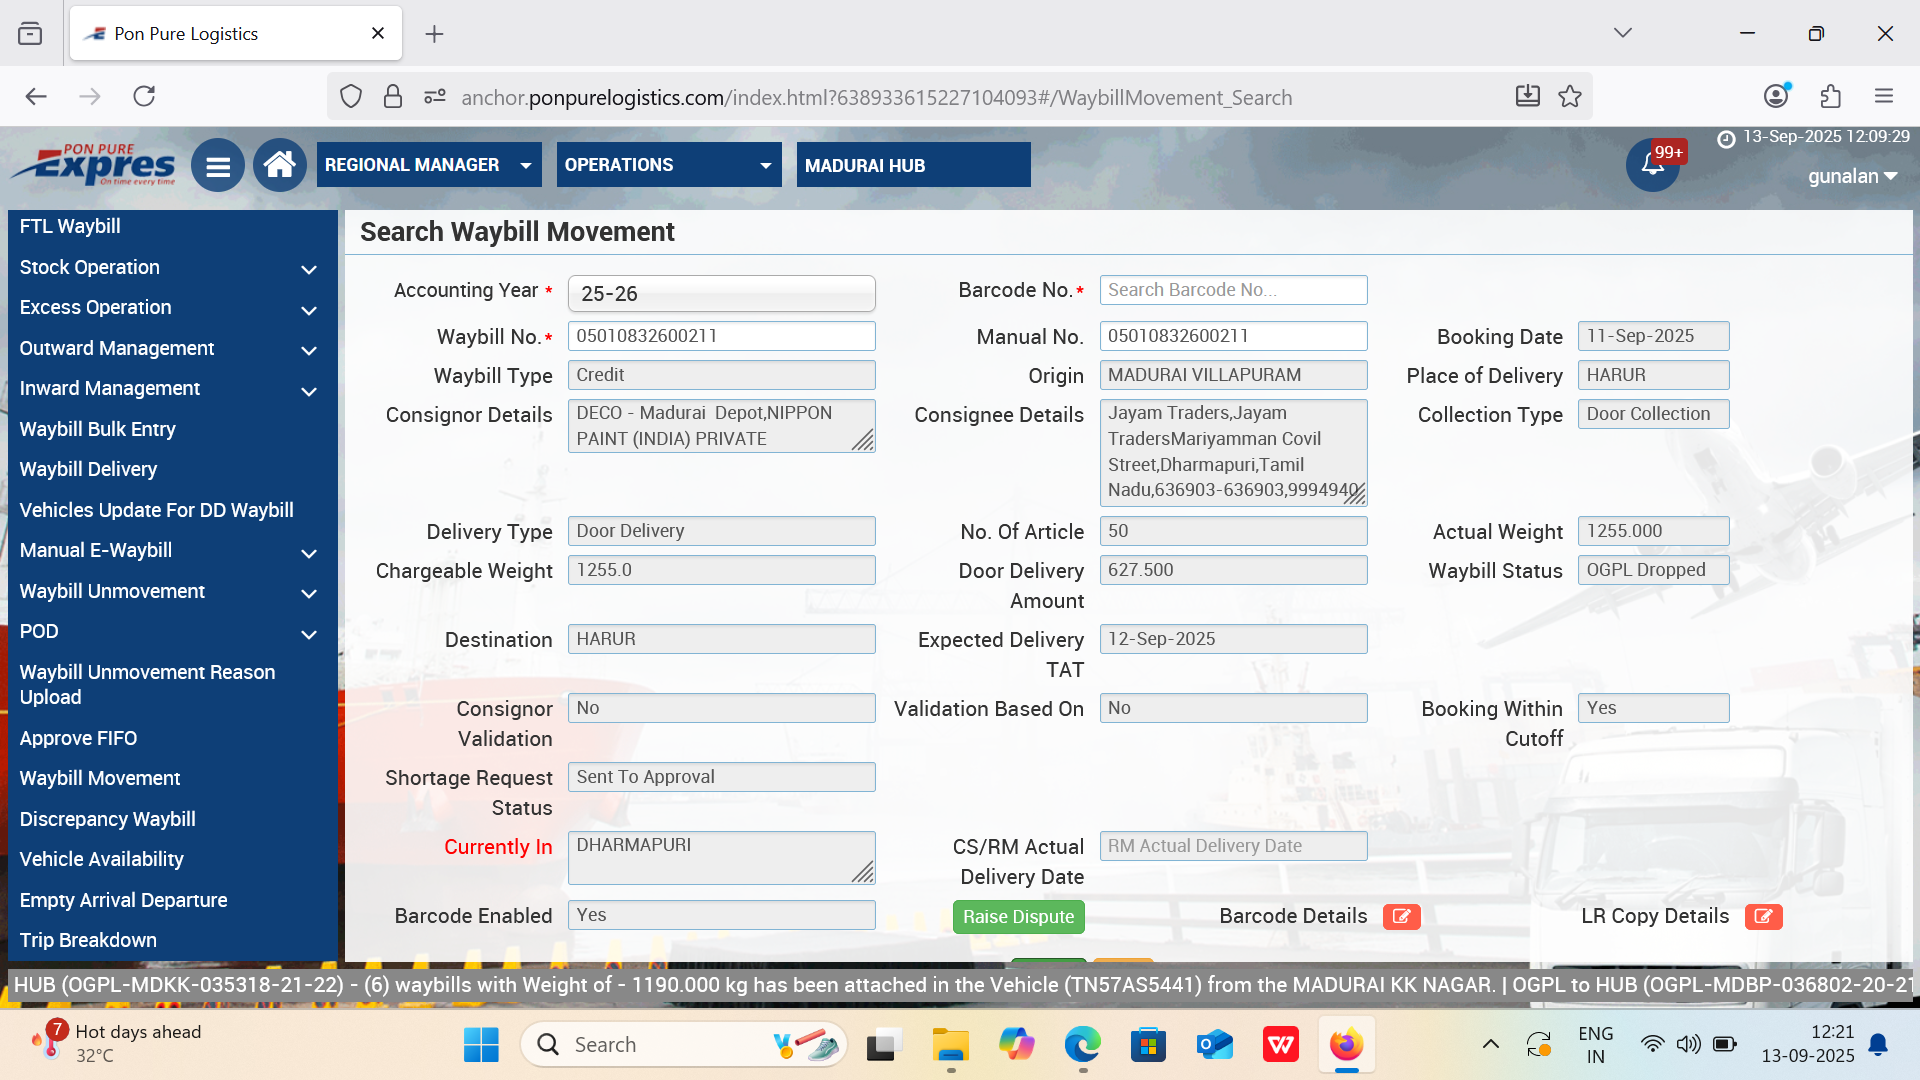The width and height of the screenshot is (1920, 1080).
Task: Click the Barcode Details edit icon
Action: tap(1401, 916)
